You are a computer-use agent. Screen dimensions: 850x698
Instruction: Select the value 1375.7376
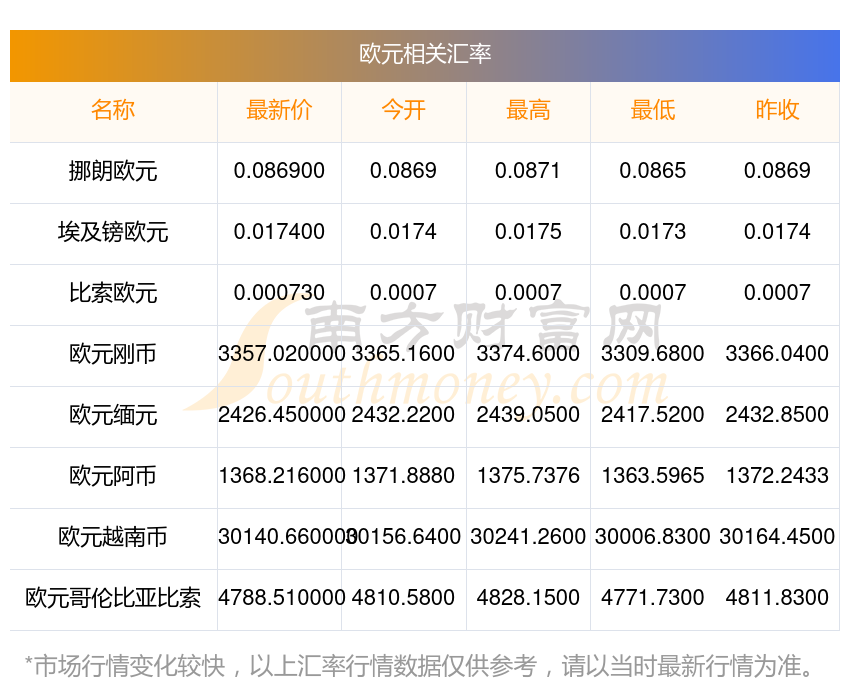tap(528, 476)
